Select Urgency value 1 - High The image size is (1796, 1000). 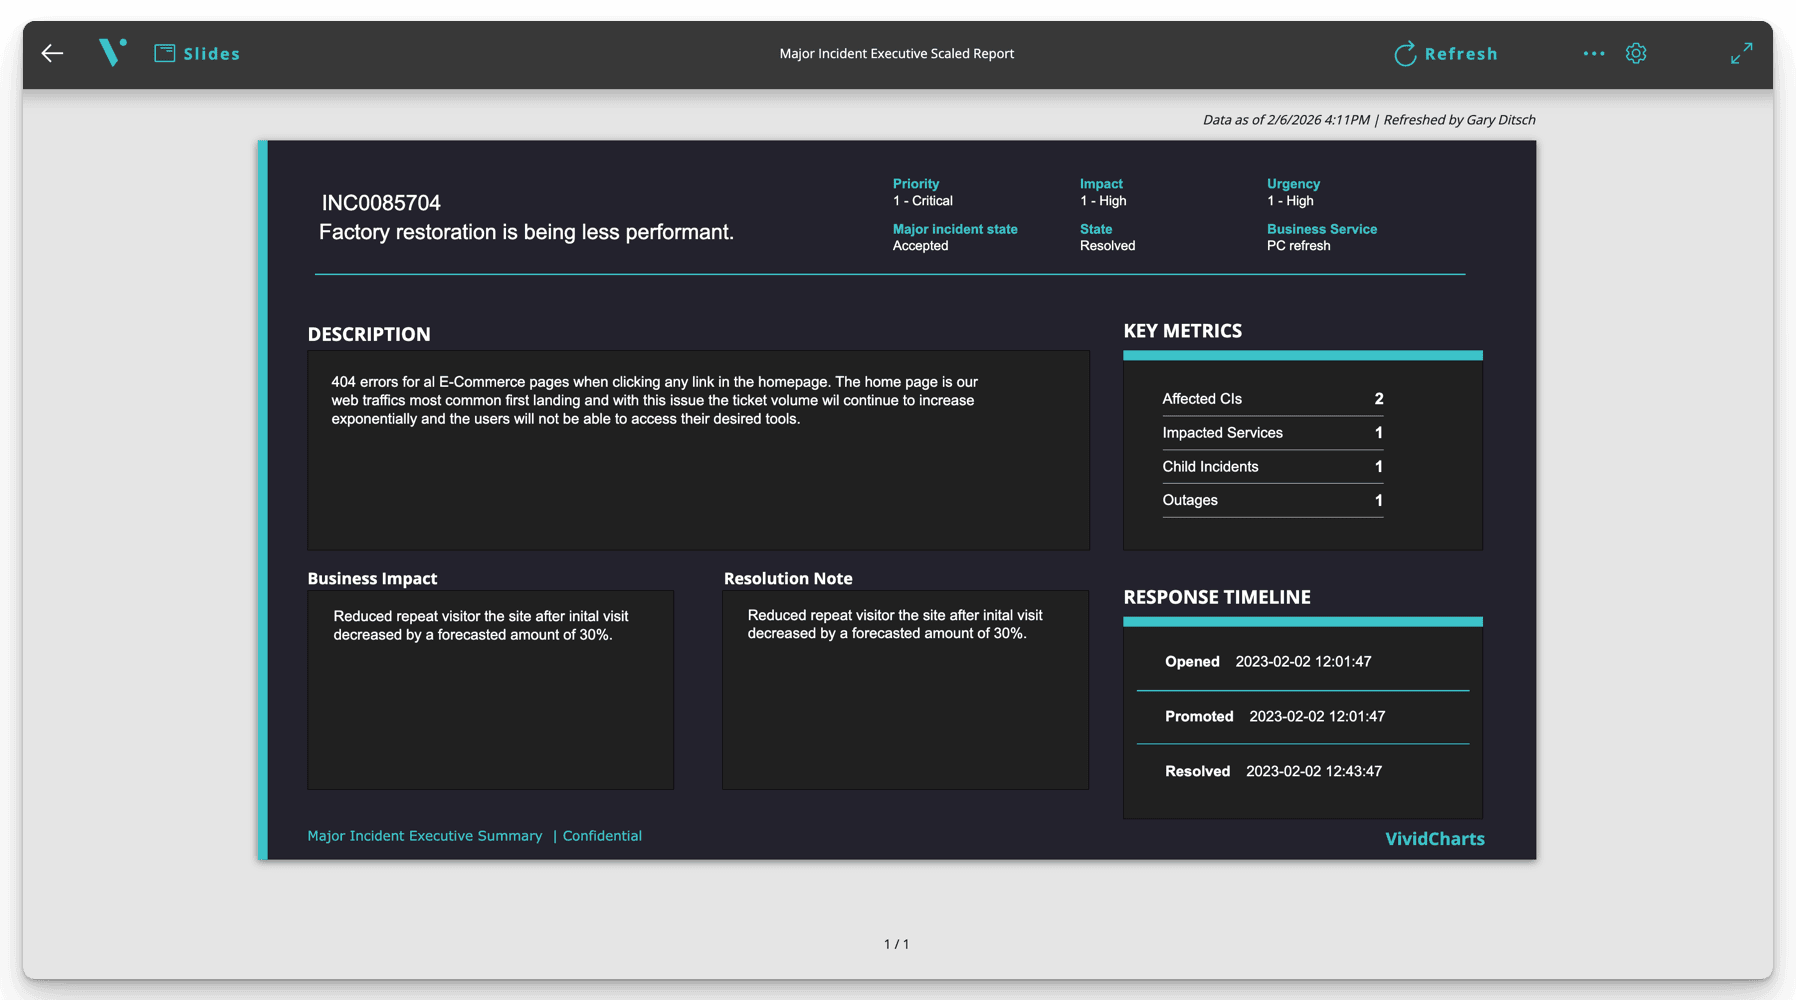(1290, 201)
